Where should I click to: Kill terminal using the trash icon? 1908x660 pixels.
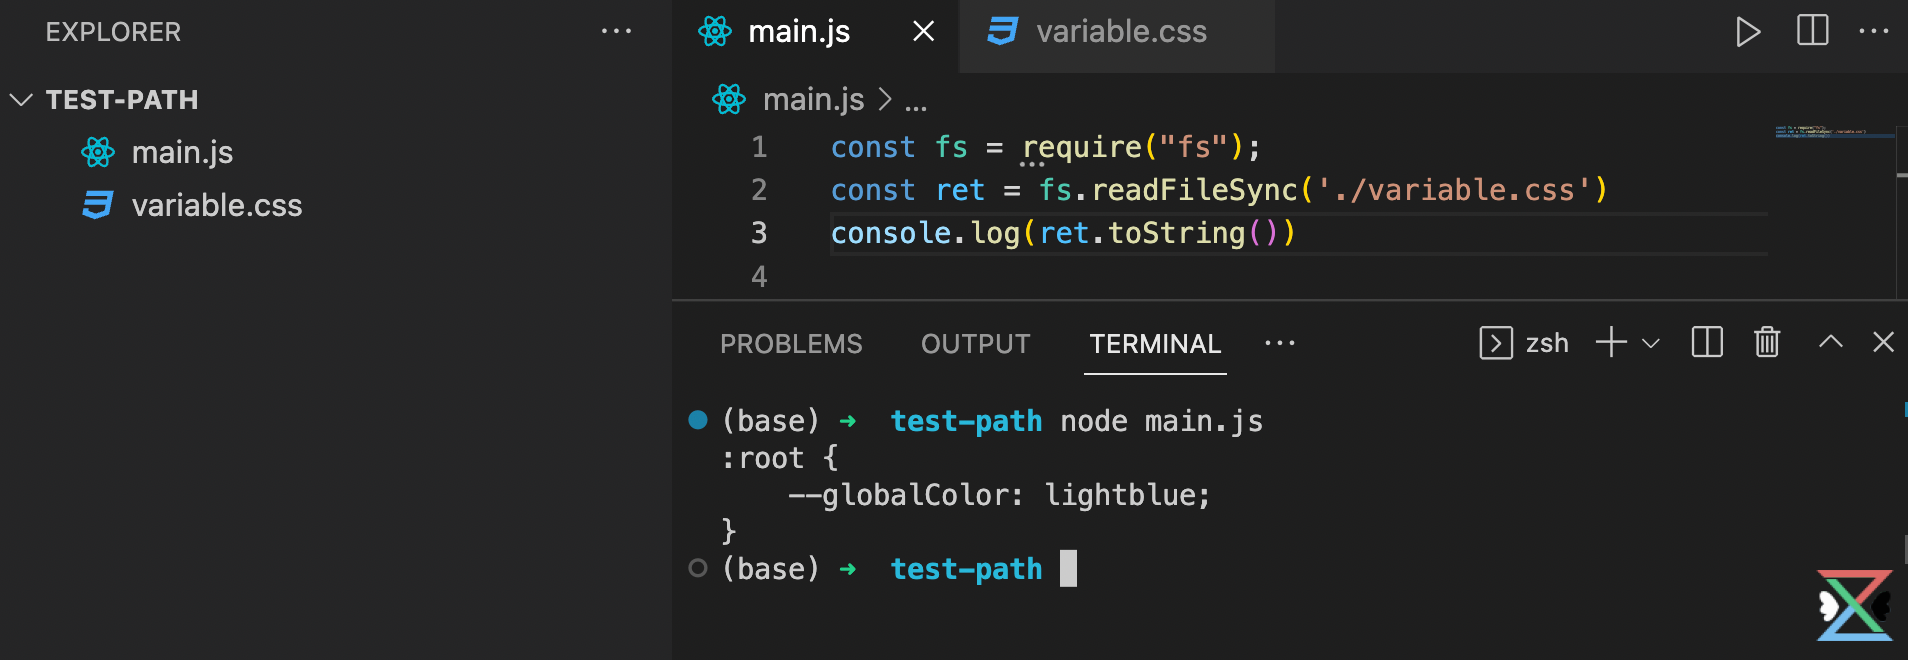(x=1767, y=343)
